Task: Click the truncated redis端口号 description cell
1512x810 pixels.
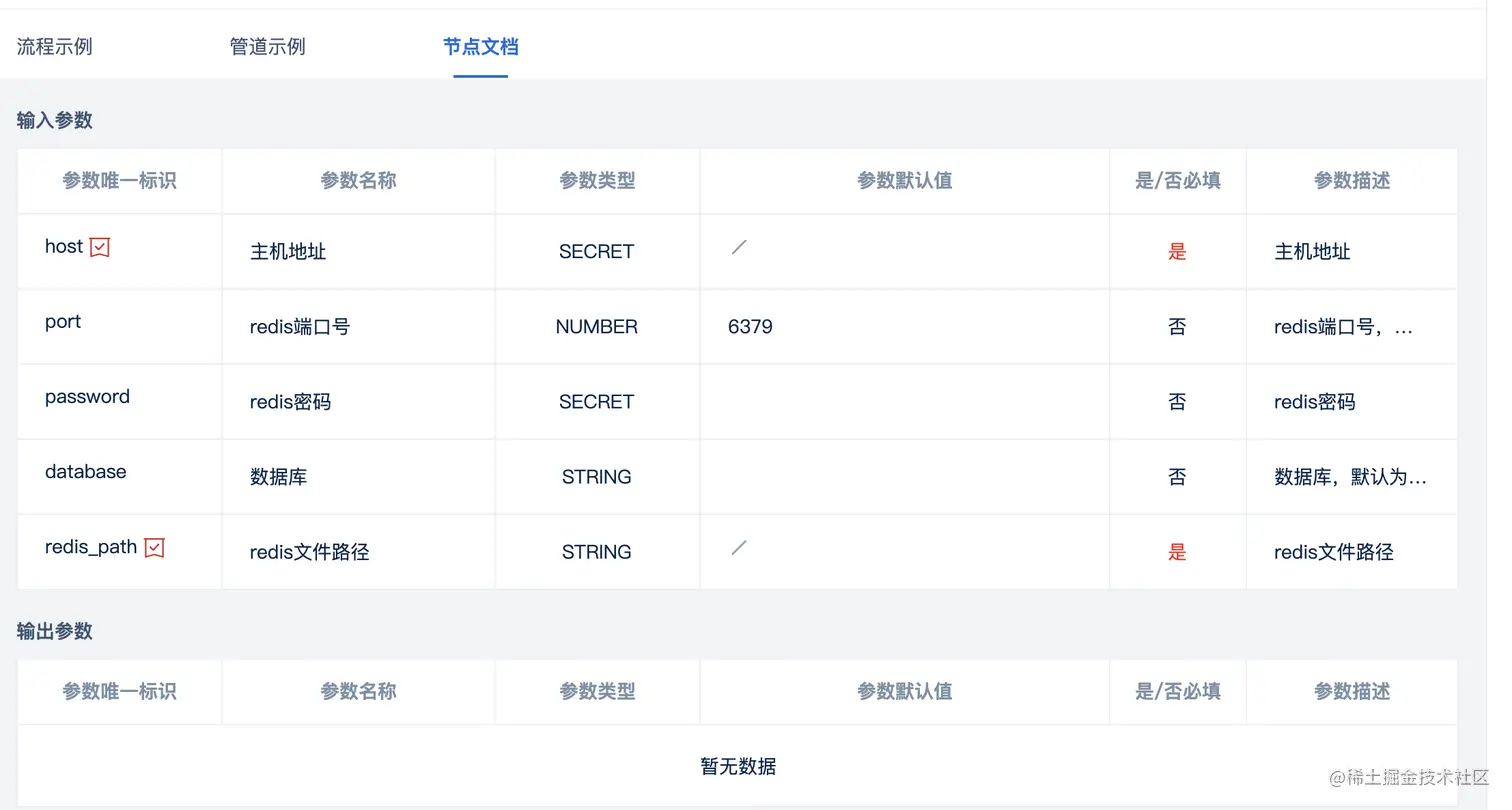Action: (x=1343, y=327)
